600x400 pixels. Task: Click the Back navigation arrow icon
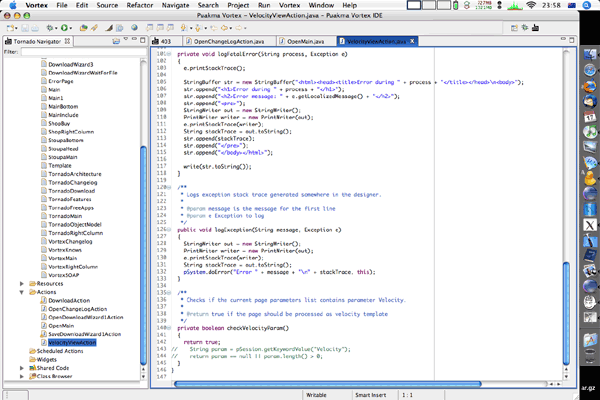click(224, 28)
